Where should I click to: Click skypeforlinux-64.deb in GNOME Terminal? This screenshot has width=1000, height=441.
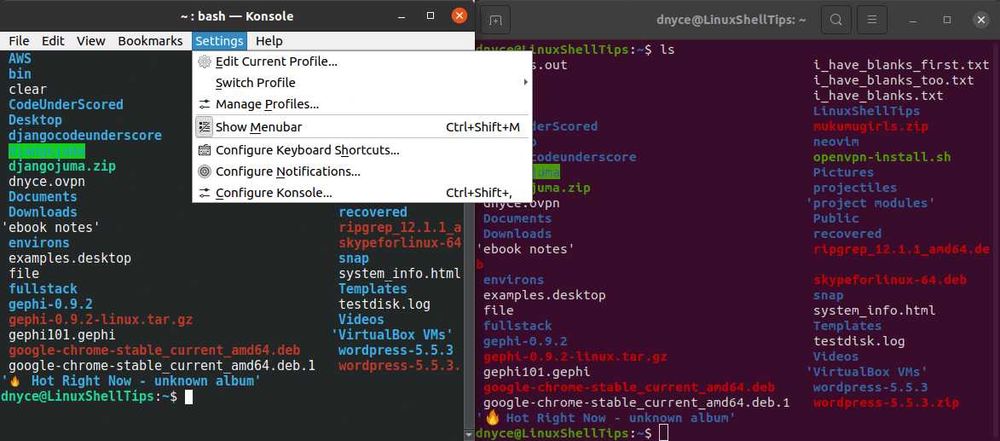pyautogui.click(x=890, y=280)
